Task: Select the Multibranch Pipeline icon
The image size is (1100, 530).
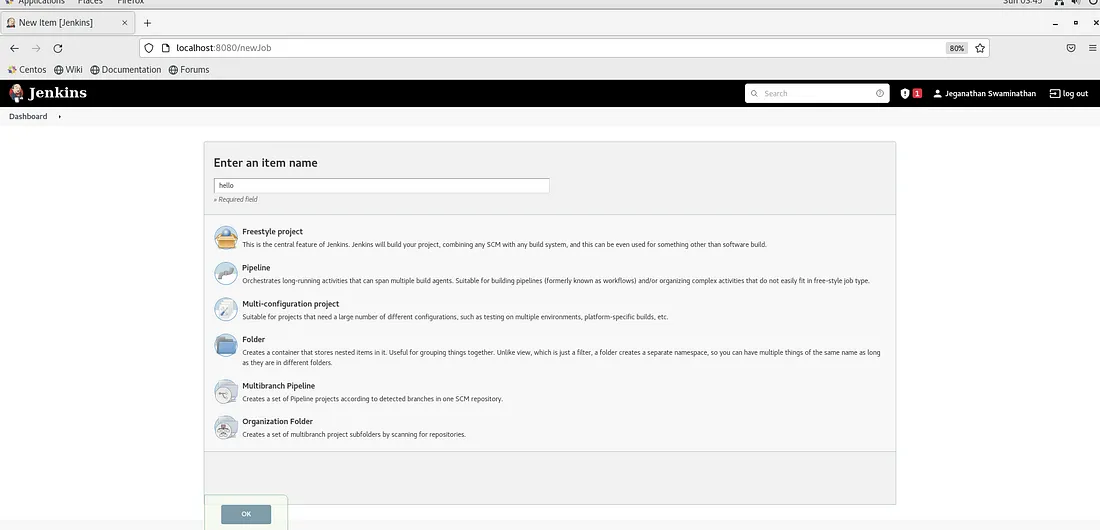Action: coord(226,392)
